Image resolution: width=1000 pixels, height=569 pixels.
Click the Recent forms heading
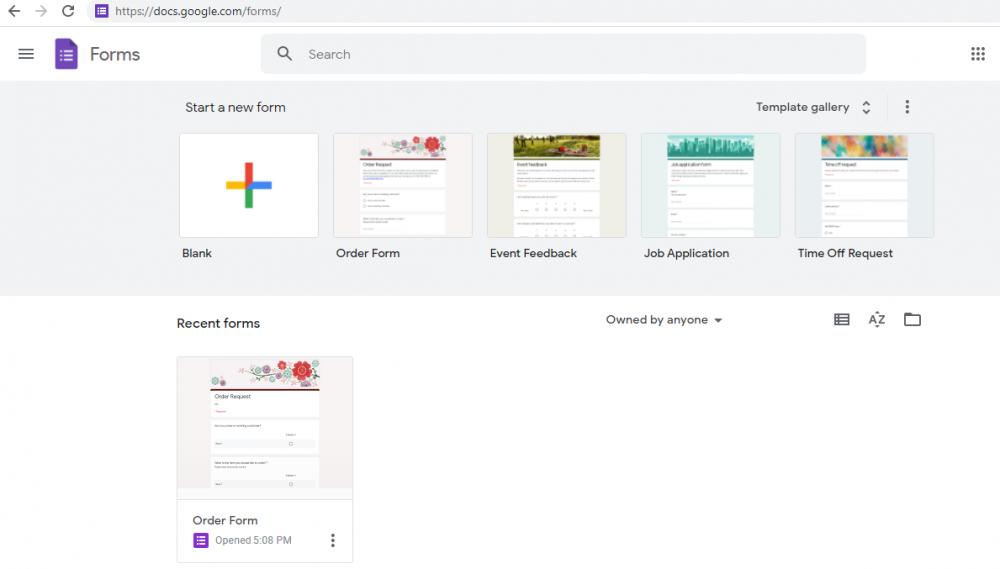click(218, 323)
